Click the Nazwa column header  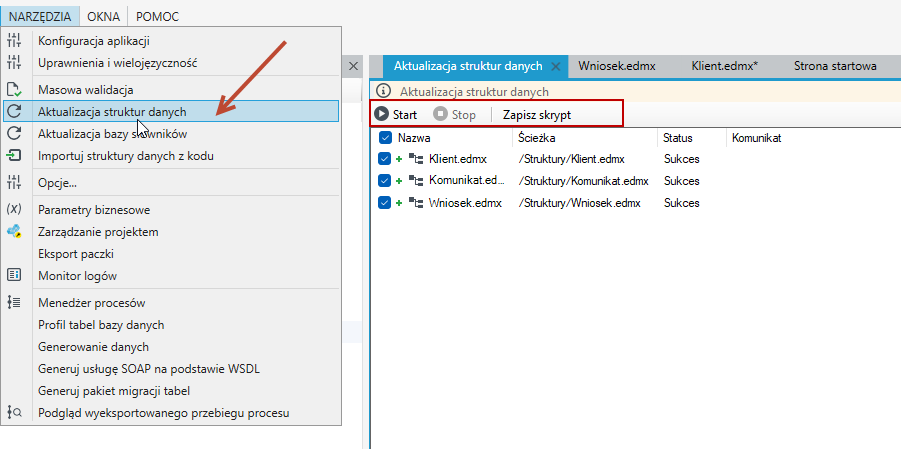tap(414, 138)
